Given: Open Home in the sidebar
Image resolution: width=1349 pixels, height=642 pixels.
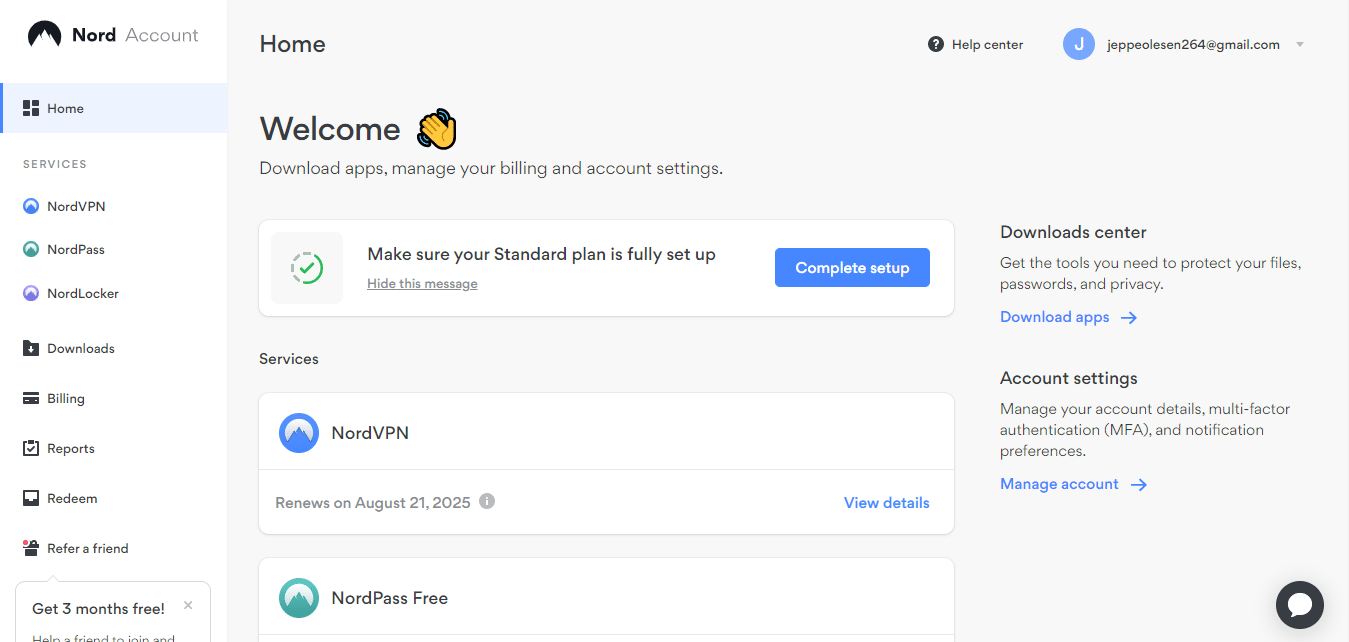Looking at the screenshot, I should point(65,108).
